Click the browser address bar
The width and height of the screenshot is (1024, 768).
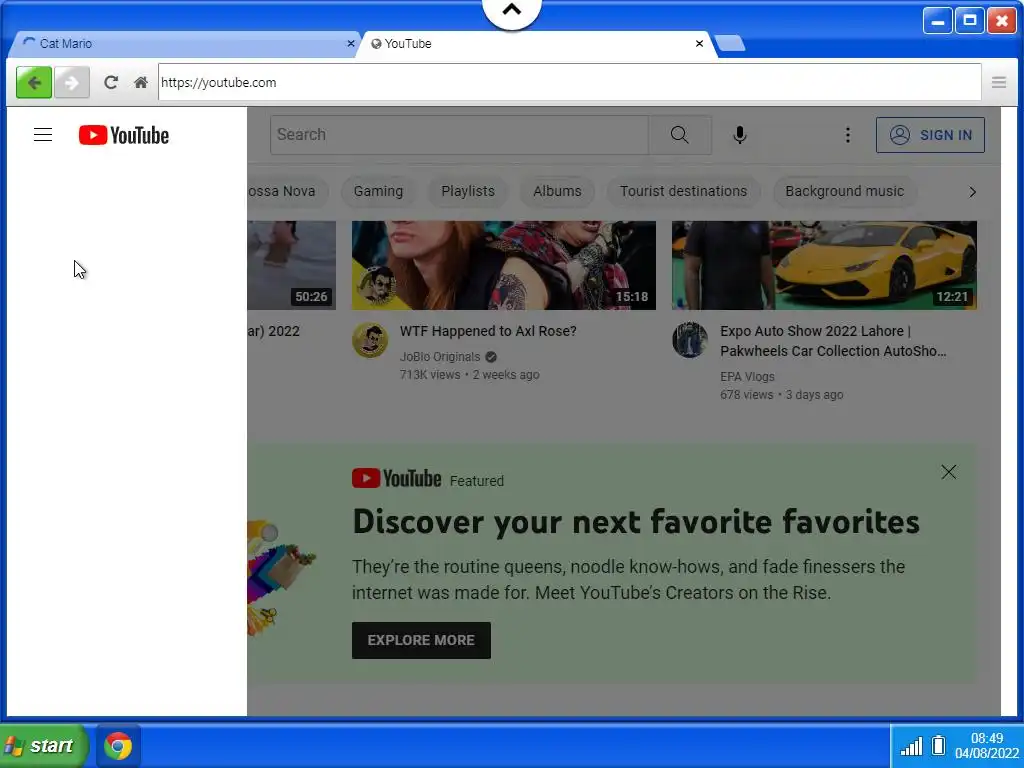[x=569, y=82]
